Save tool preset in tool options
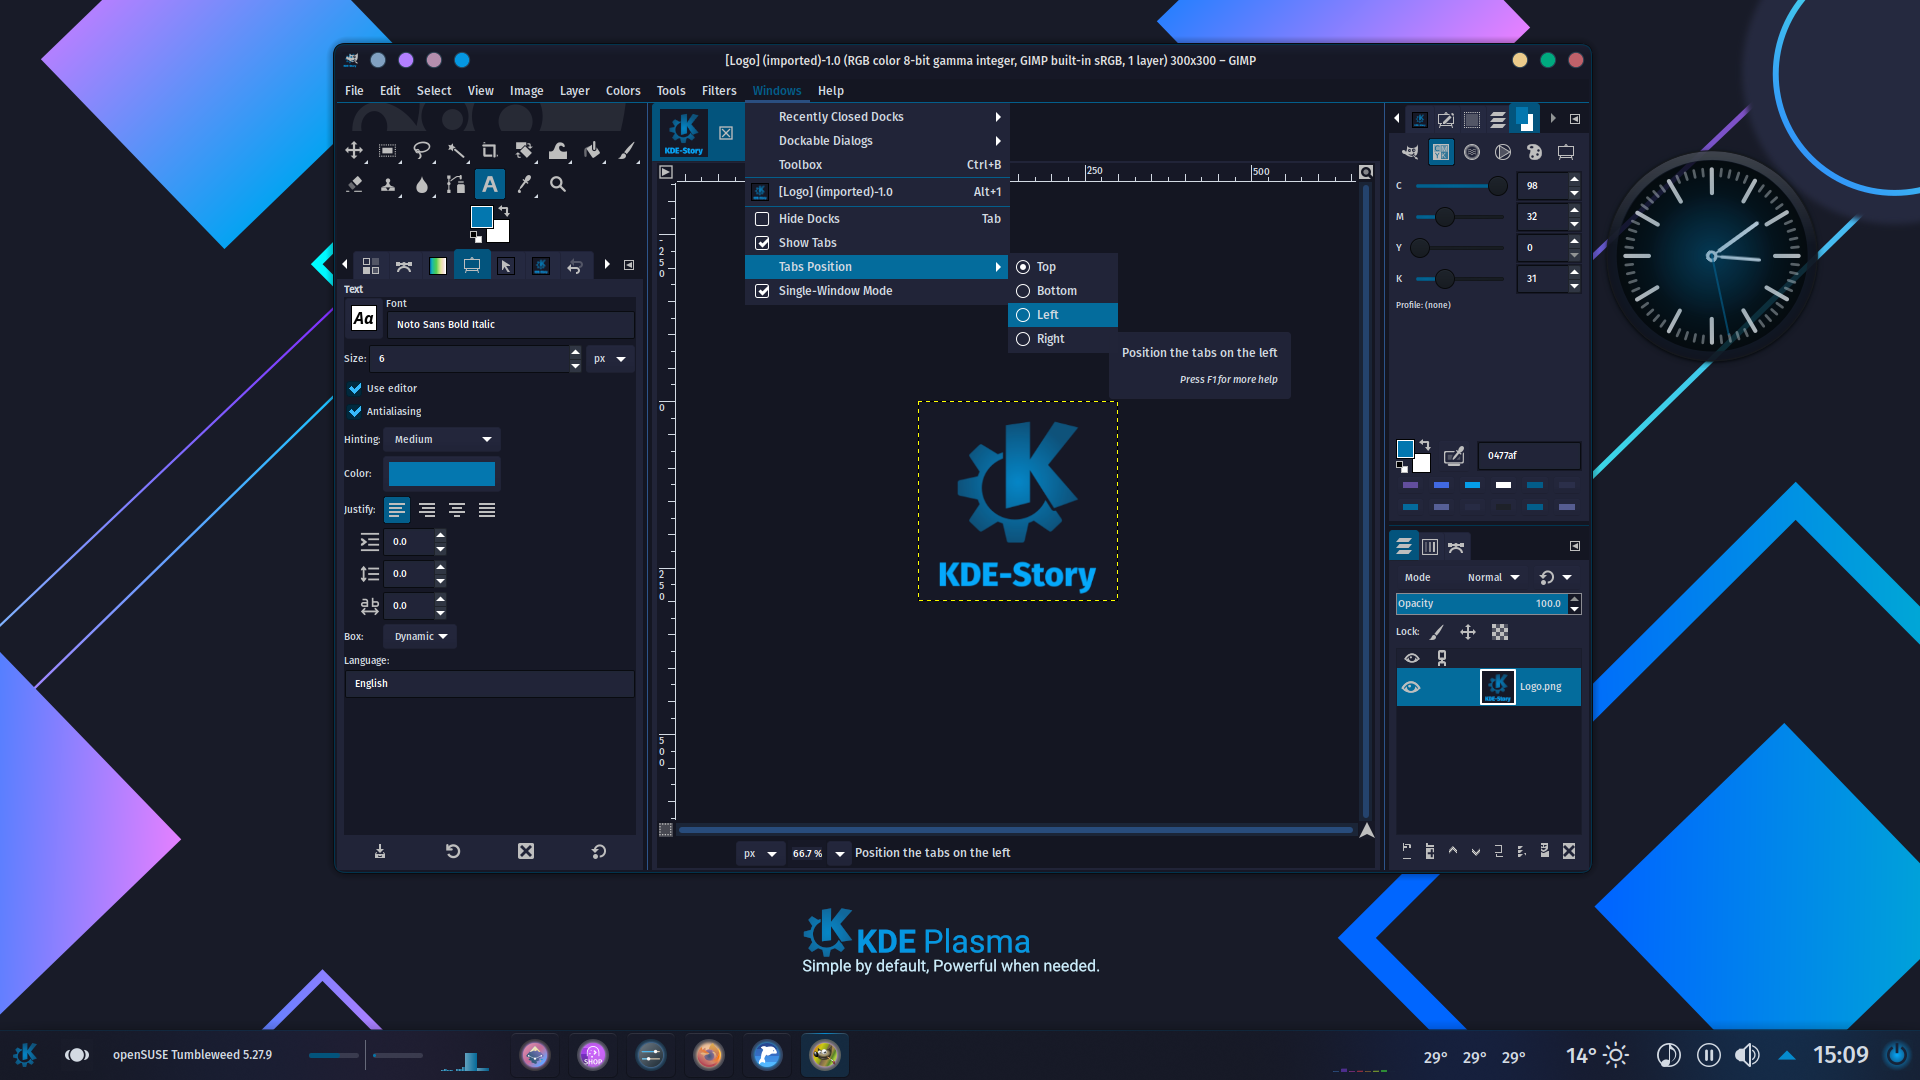Viewport: 1920px width, 1080px height. tap(380, 851)
